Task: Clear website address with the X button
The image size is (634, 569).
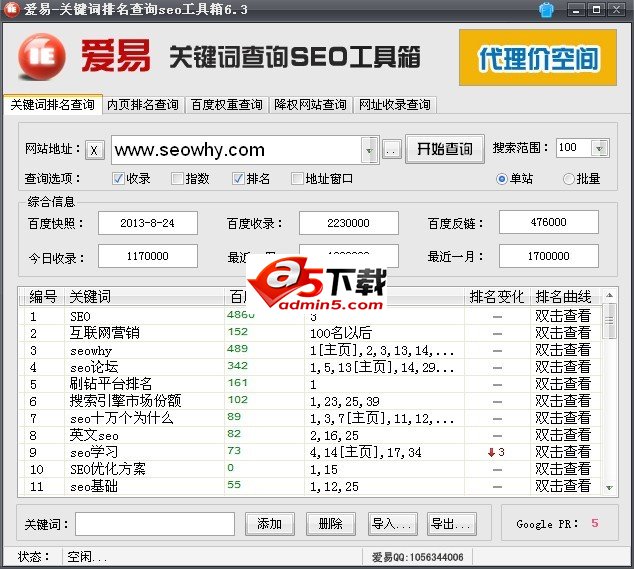Action: click(95, 150)
